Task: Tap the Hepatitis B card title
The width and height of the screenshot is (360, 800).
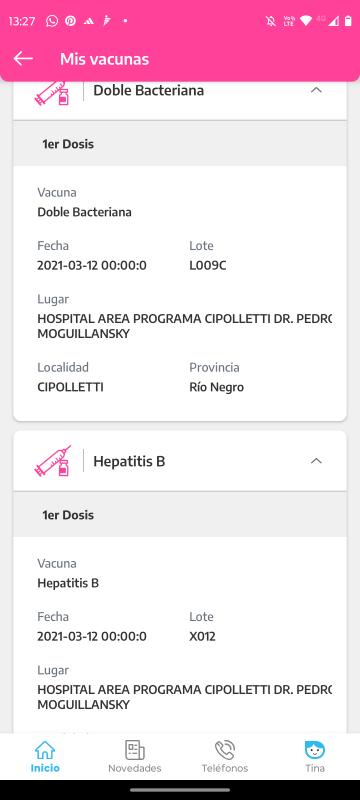Action: 129,461
